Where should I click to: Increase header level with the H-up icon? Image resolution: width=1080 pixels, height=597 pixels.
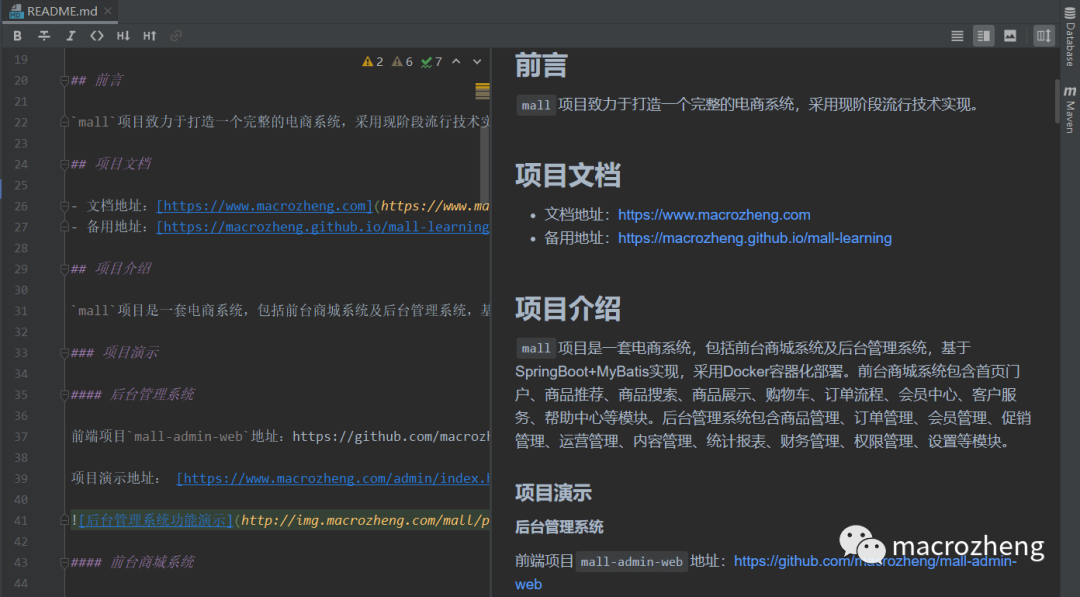(x=148, y=35)
